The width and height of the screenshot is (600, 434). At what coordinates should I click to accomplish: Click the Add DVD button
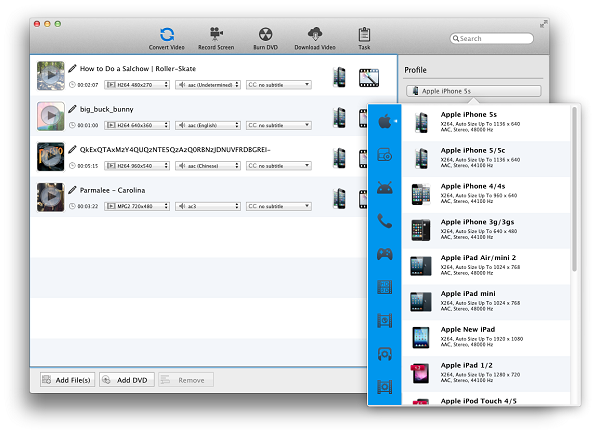point(127,380)
